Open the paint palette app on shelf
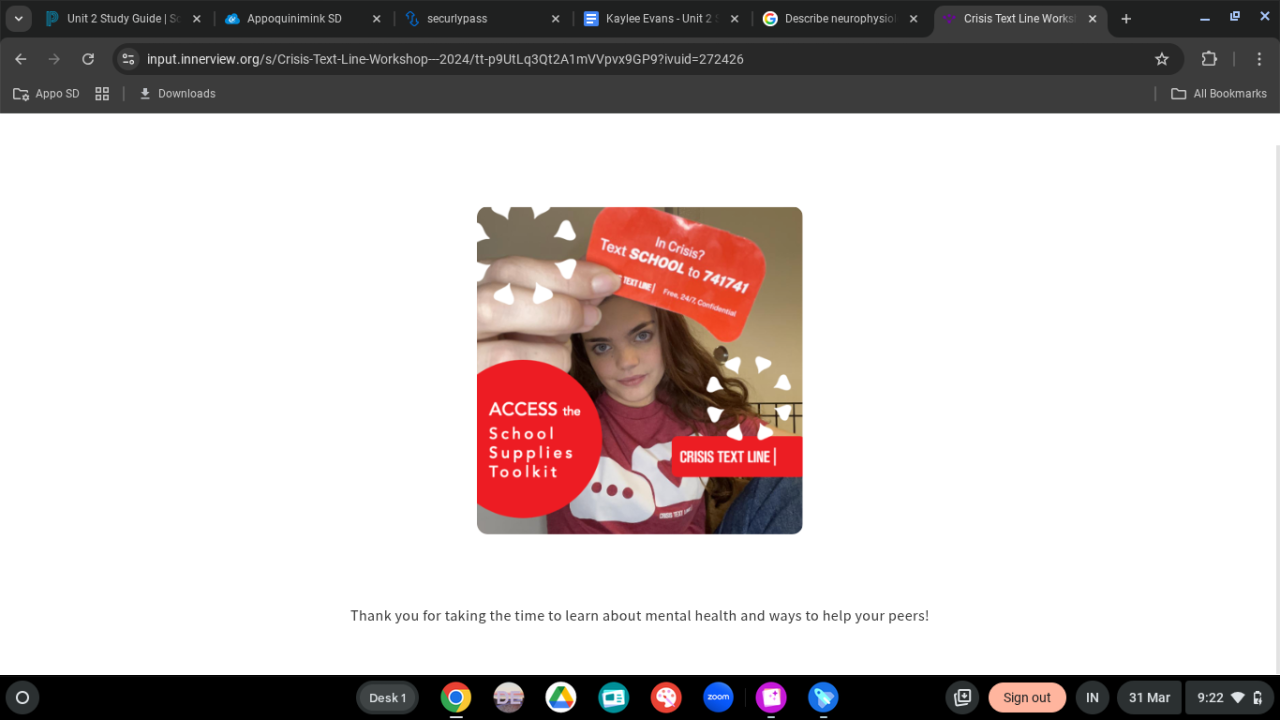This screenshot has width=1280, height=720. [666, 697]
